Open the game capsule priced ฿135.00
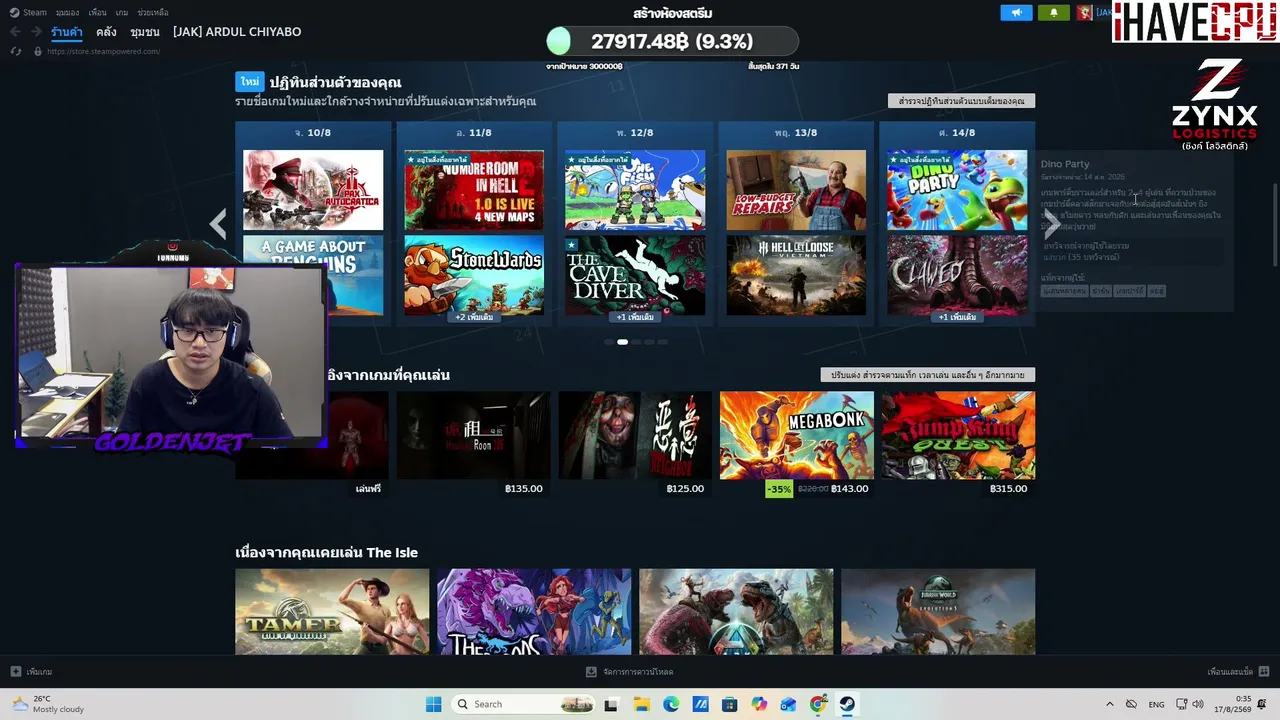 coord(474,435)
